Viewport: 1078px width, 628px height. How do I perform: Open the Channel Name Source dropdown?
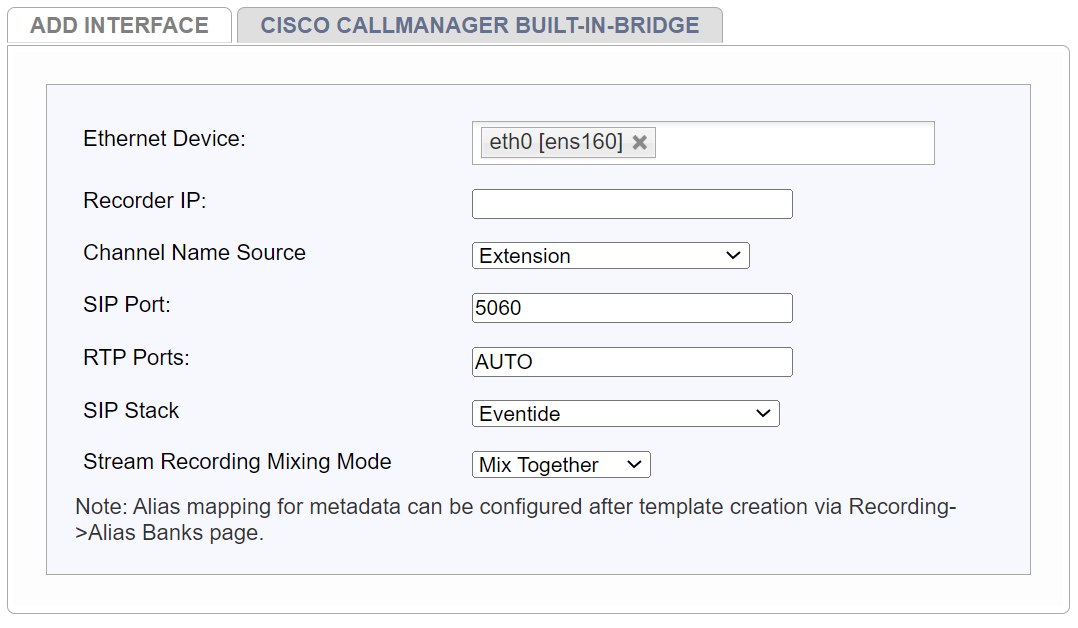(x=610, y=255)
